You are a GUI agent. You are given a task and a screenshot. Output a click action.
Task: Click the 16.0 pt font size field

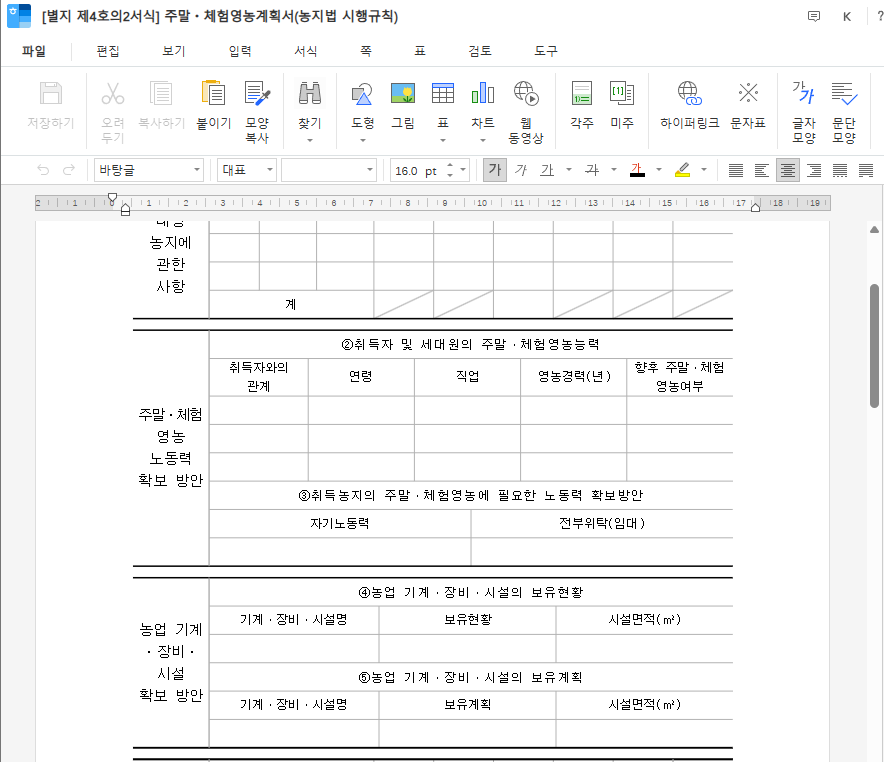coord(417,170)
